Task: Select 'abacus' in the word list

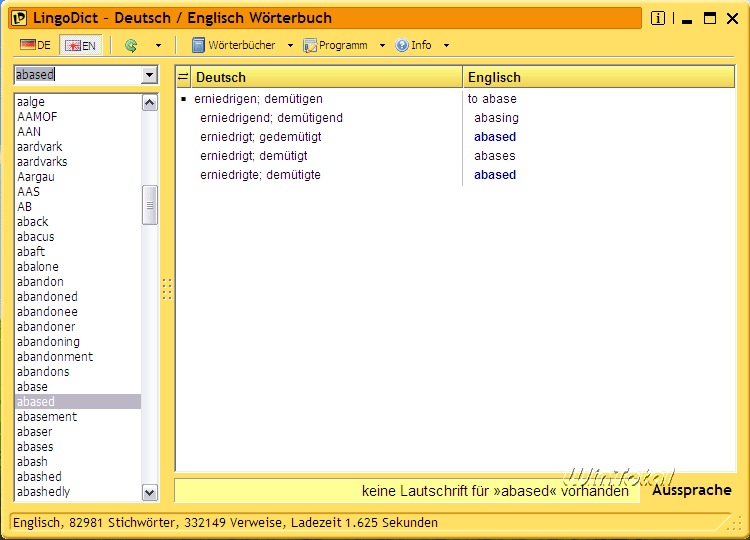Action: tap(36, 237)
